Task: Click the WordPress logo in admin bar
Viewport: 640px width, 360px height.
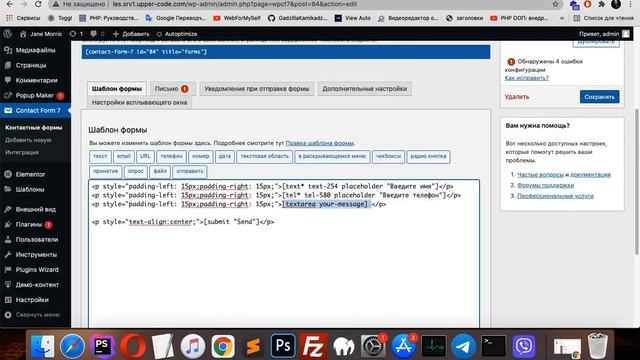Action: [x=7, y=34]
